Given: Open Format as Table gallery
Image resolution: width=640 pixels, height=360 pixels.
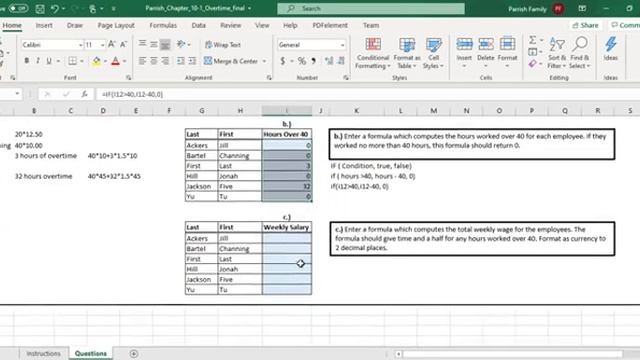Looking at the screenshot, I should coord(407,53).
